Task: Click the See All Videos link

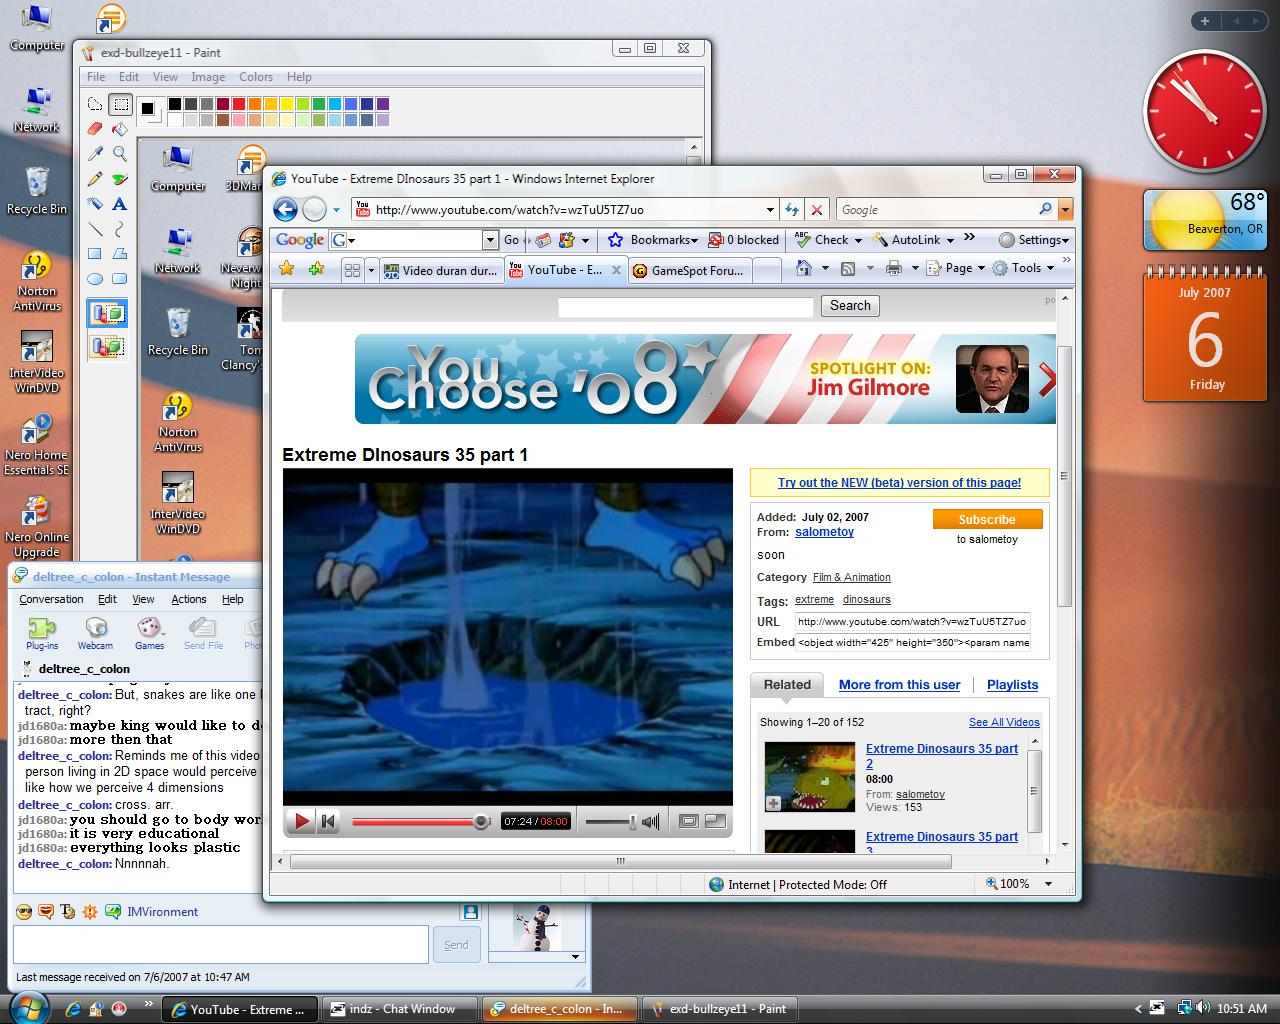Action: [x=1004, y=722]
